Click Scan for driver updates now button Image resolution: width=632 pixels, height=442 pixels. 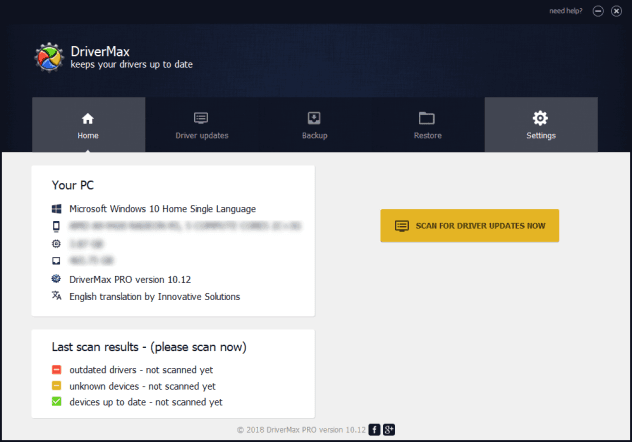[x=470, y=226]
